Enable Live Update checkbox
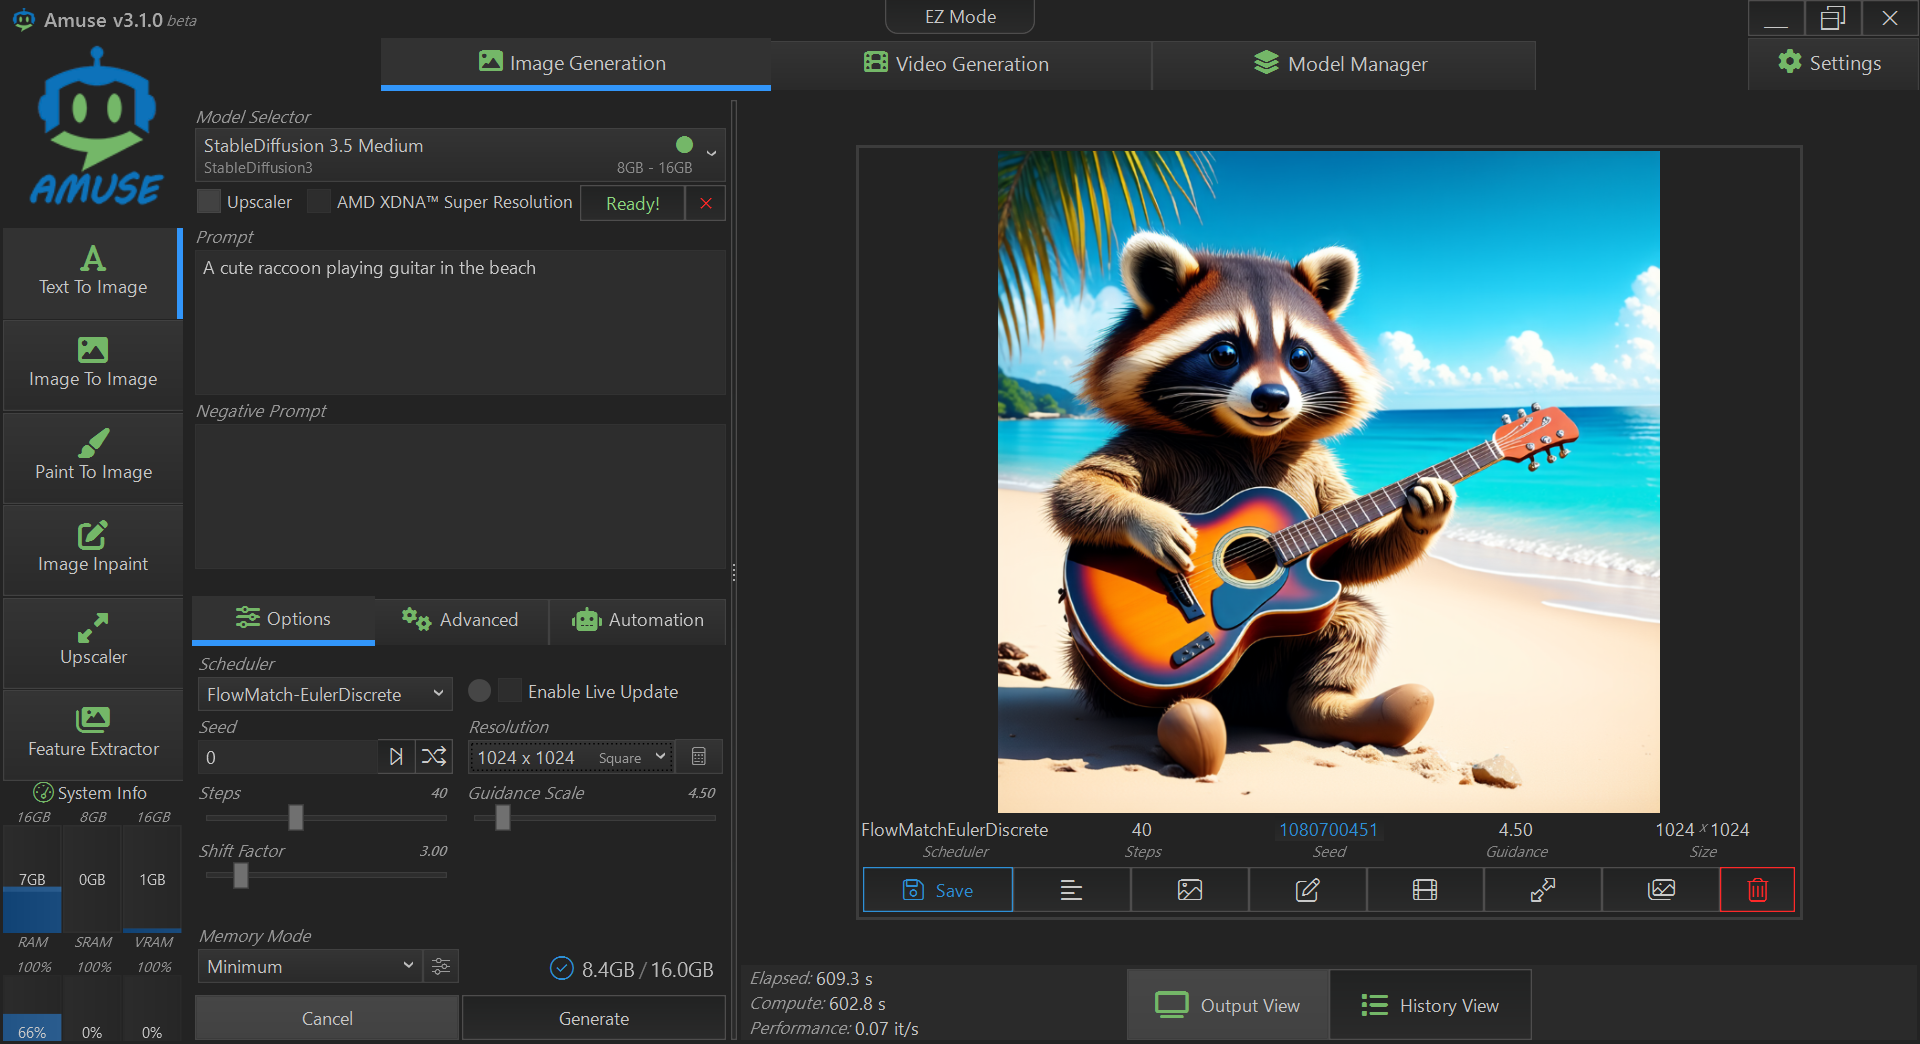The height and width of the screenshot is (1044, 1920). (x=510, y=691)
